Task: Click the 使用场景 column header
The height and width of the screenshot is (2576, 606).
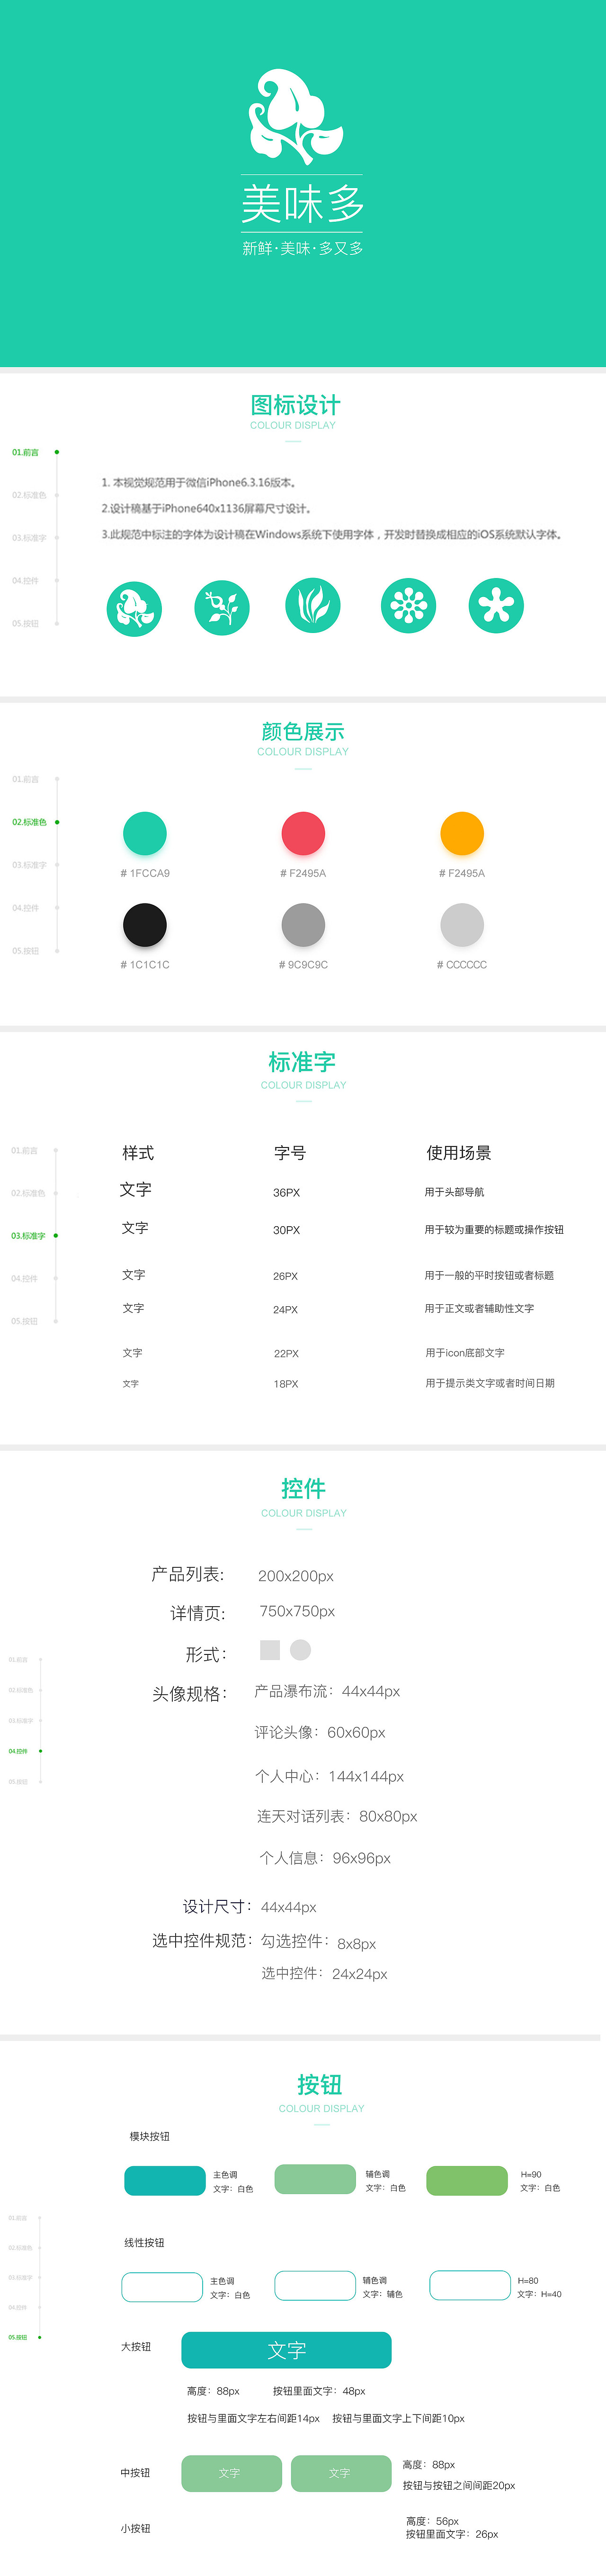Action: pos(459,1153)
